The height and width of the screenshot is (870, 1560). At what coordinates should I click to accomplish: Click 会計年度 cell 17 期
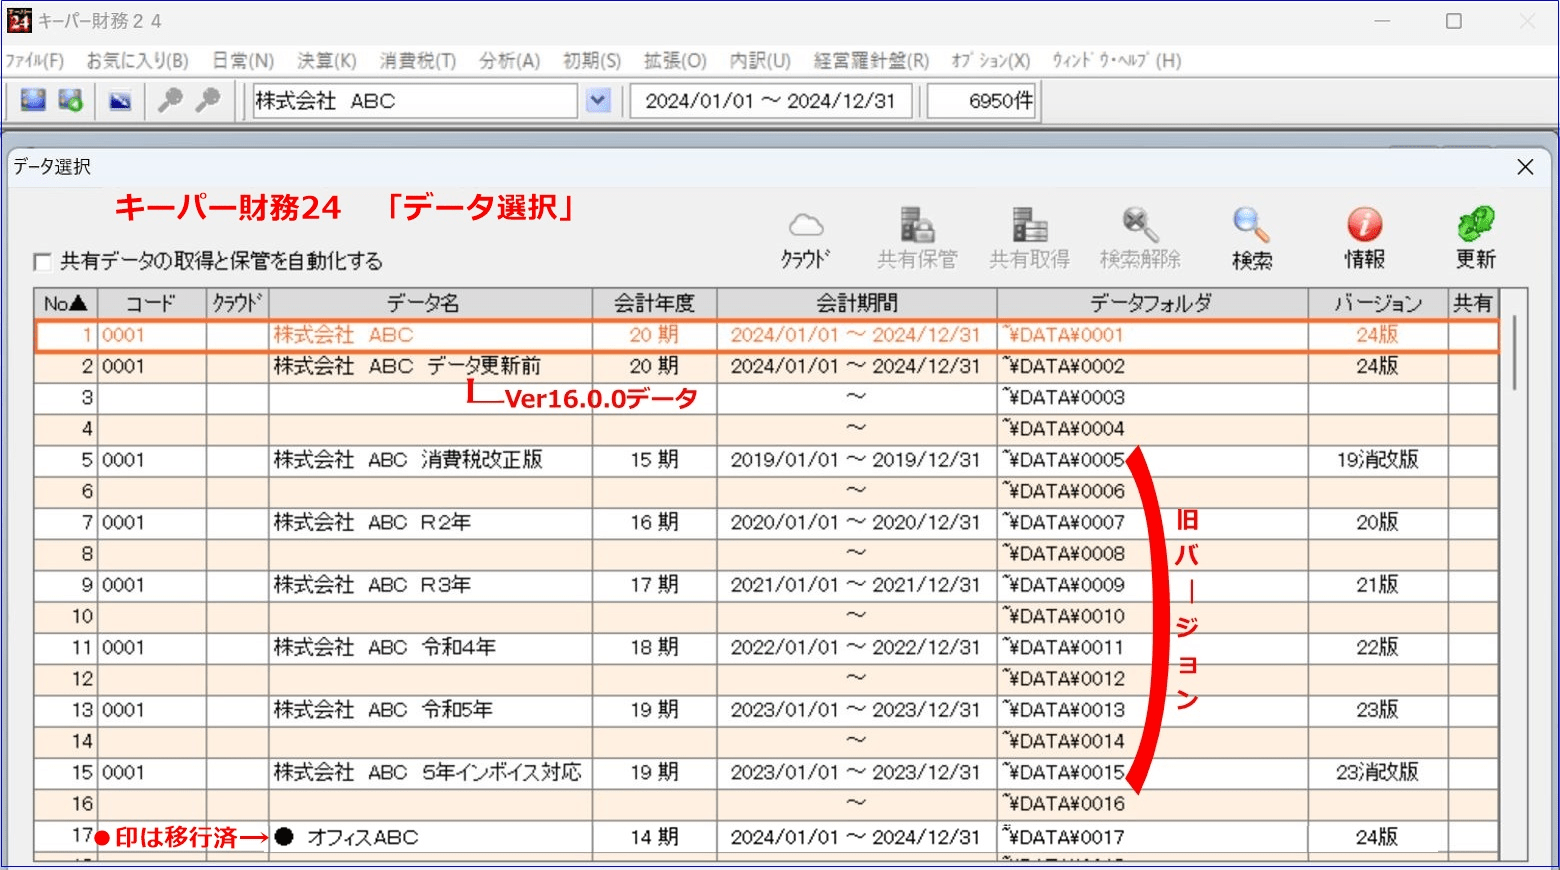654,586
